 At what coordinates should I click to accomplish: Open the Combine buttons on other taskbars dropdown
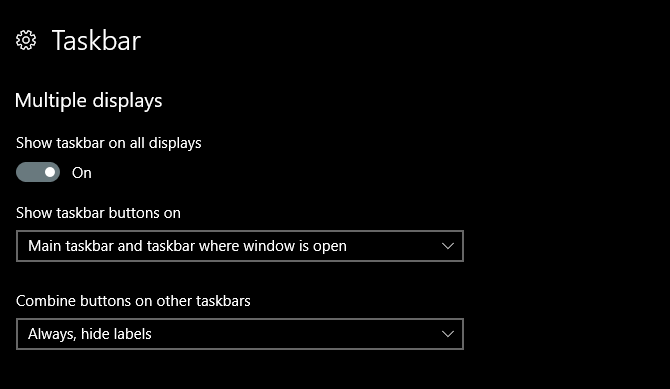tap(240, 334)
